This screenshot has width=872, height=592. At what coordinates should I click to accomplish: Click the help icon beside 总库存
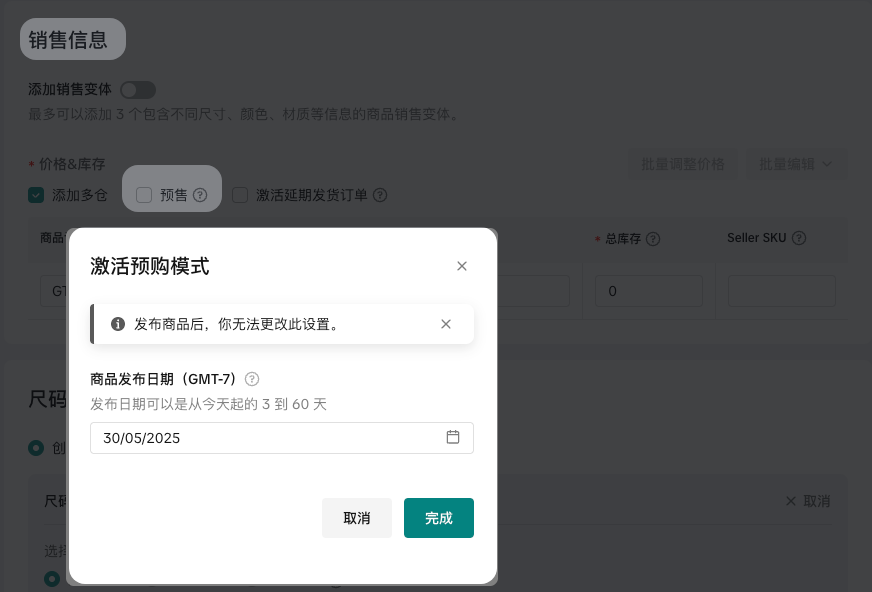tap(653, 239)
